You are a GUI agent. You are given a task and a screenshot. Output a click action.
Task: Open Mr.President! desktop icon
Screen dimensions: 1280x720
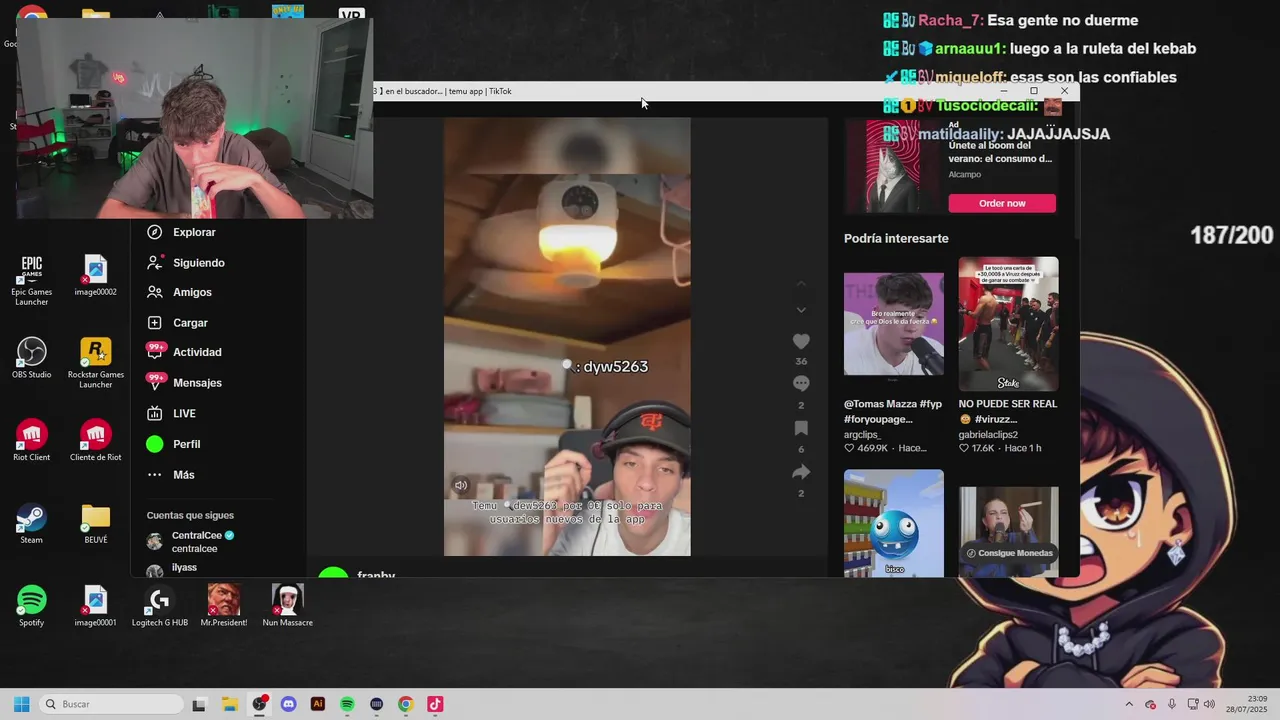224,606
